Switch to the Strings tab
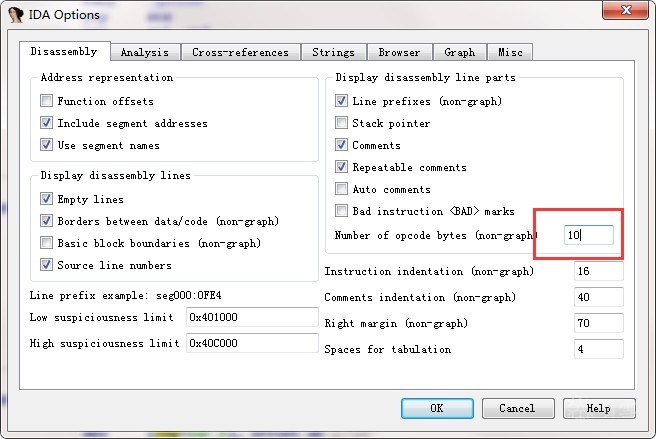The width and height of the screenshot is (656, 439). point(333,52)
